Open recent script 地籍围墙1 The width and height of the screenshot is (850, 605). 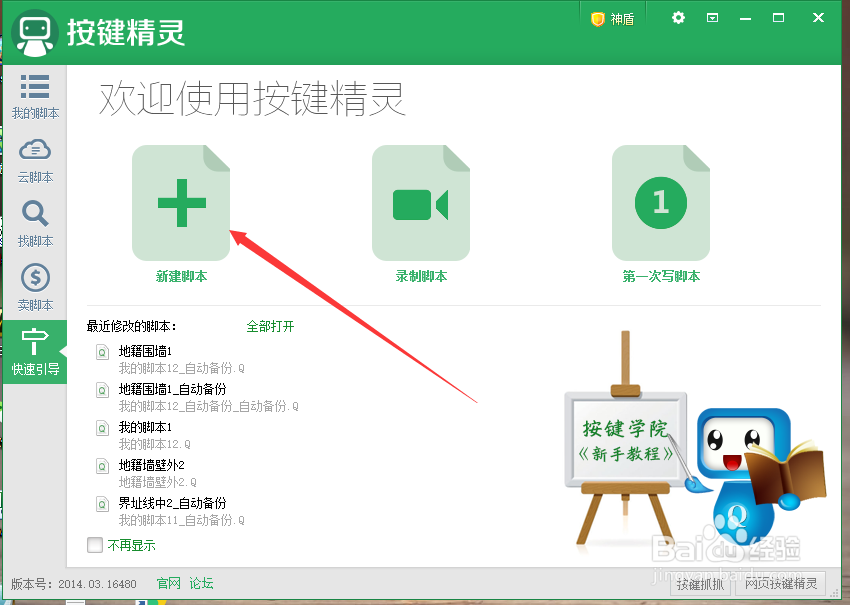click(x=145, y=351)
